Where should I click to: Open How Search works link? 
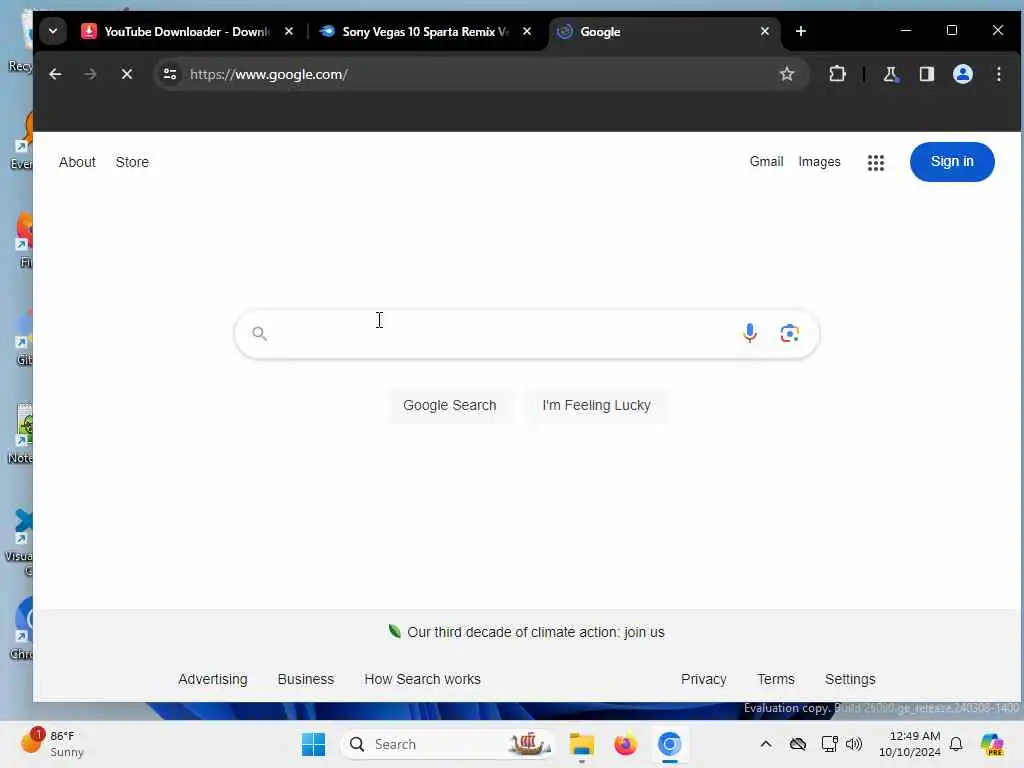pyautogui.click(x=423, y=679)
